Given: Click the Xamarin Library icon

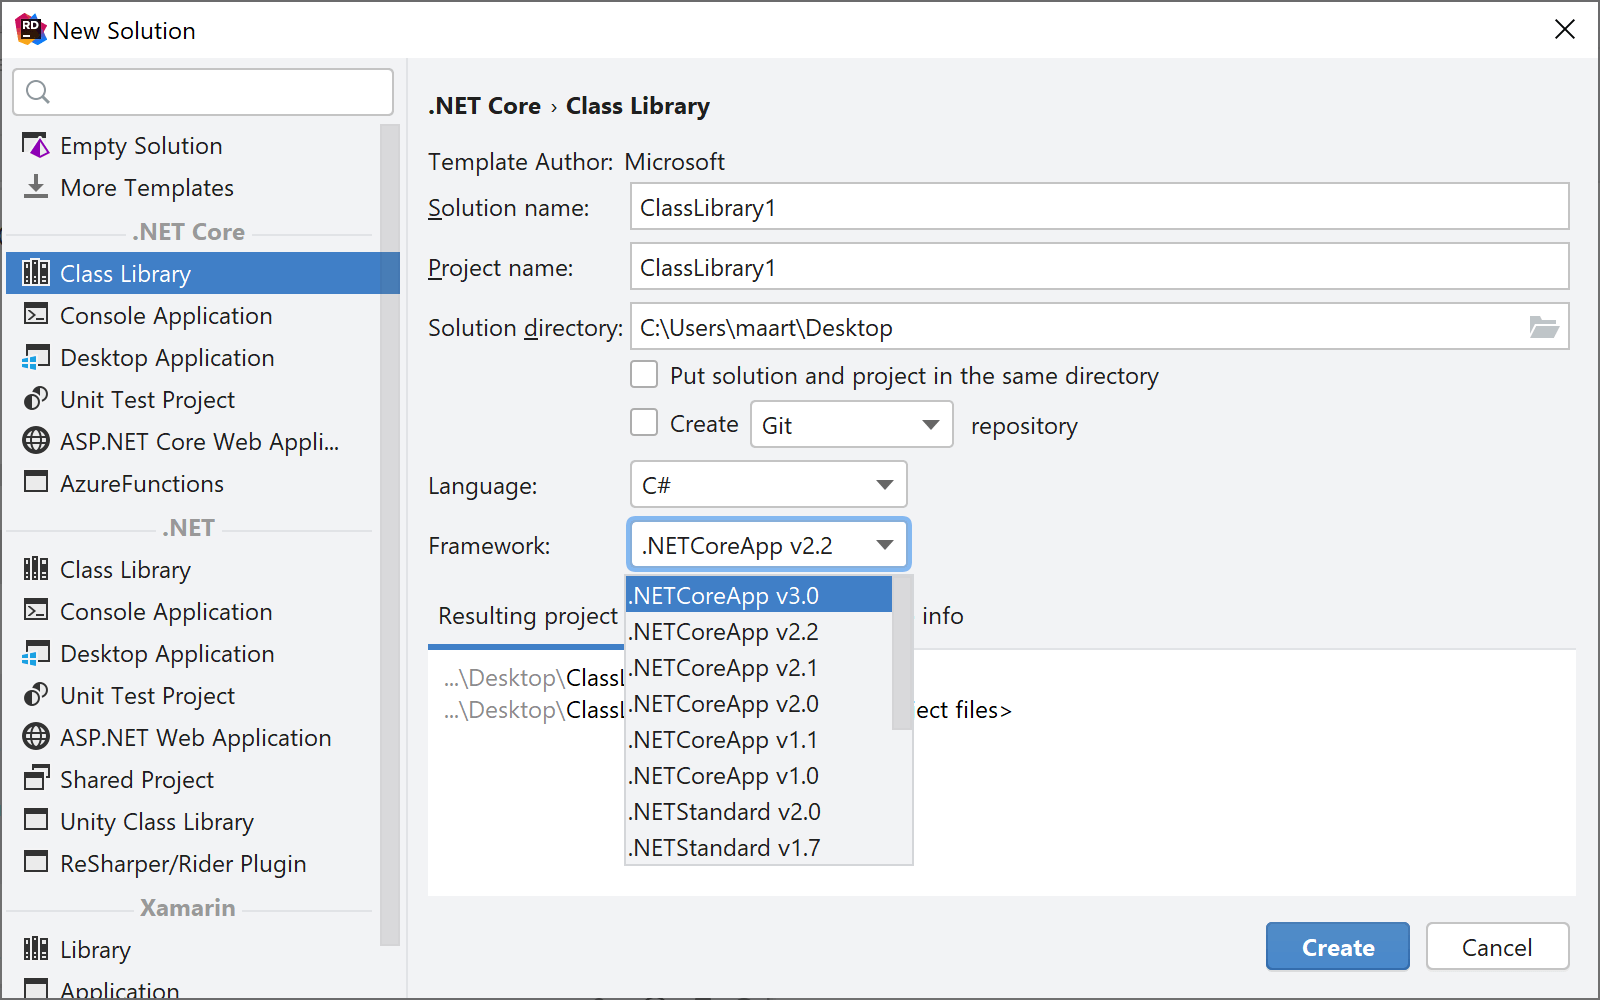Looking at the screenshot, I should pos(36,949).
